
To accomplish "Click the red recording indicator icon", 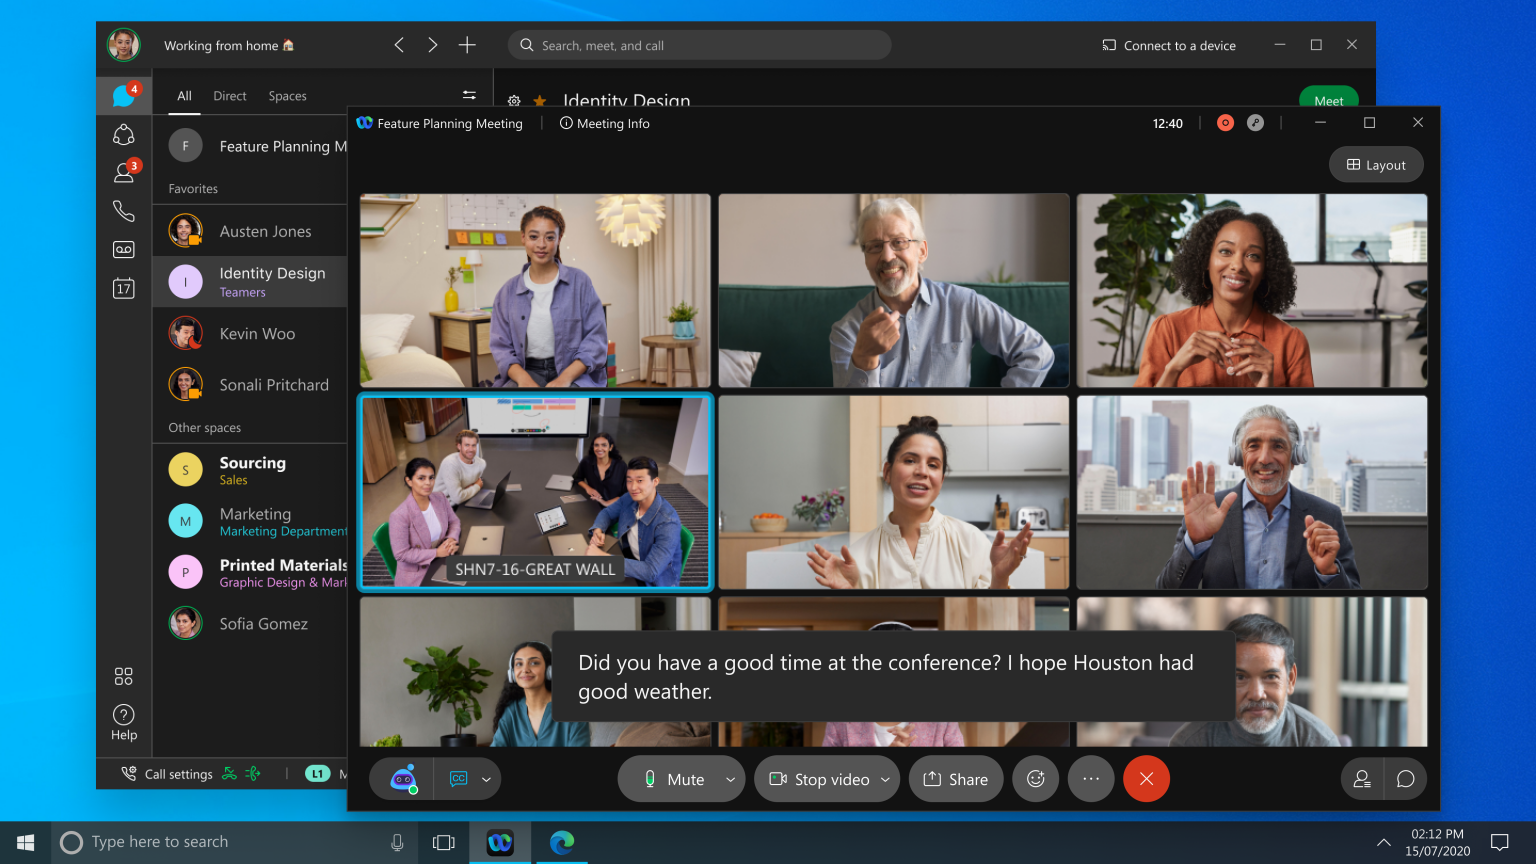I will coord(1225,122).
